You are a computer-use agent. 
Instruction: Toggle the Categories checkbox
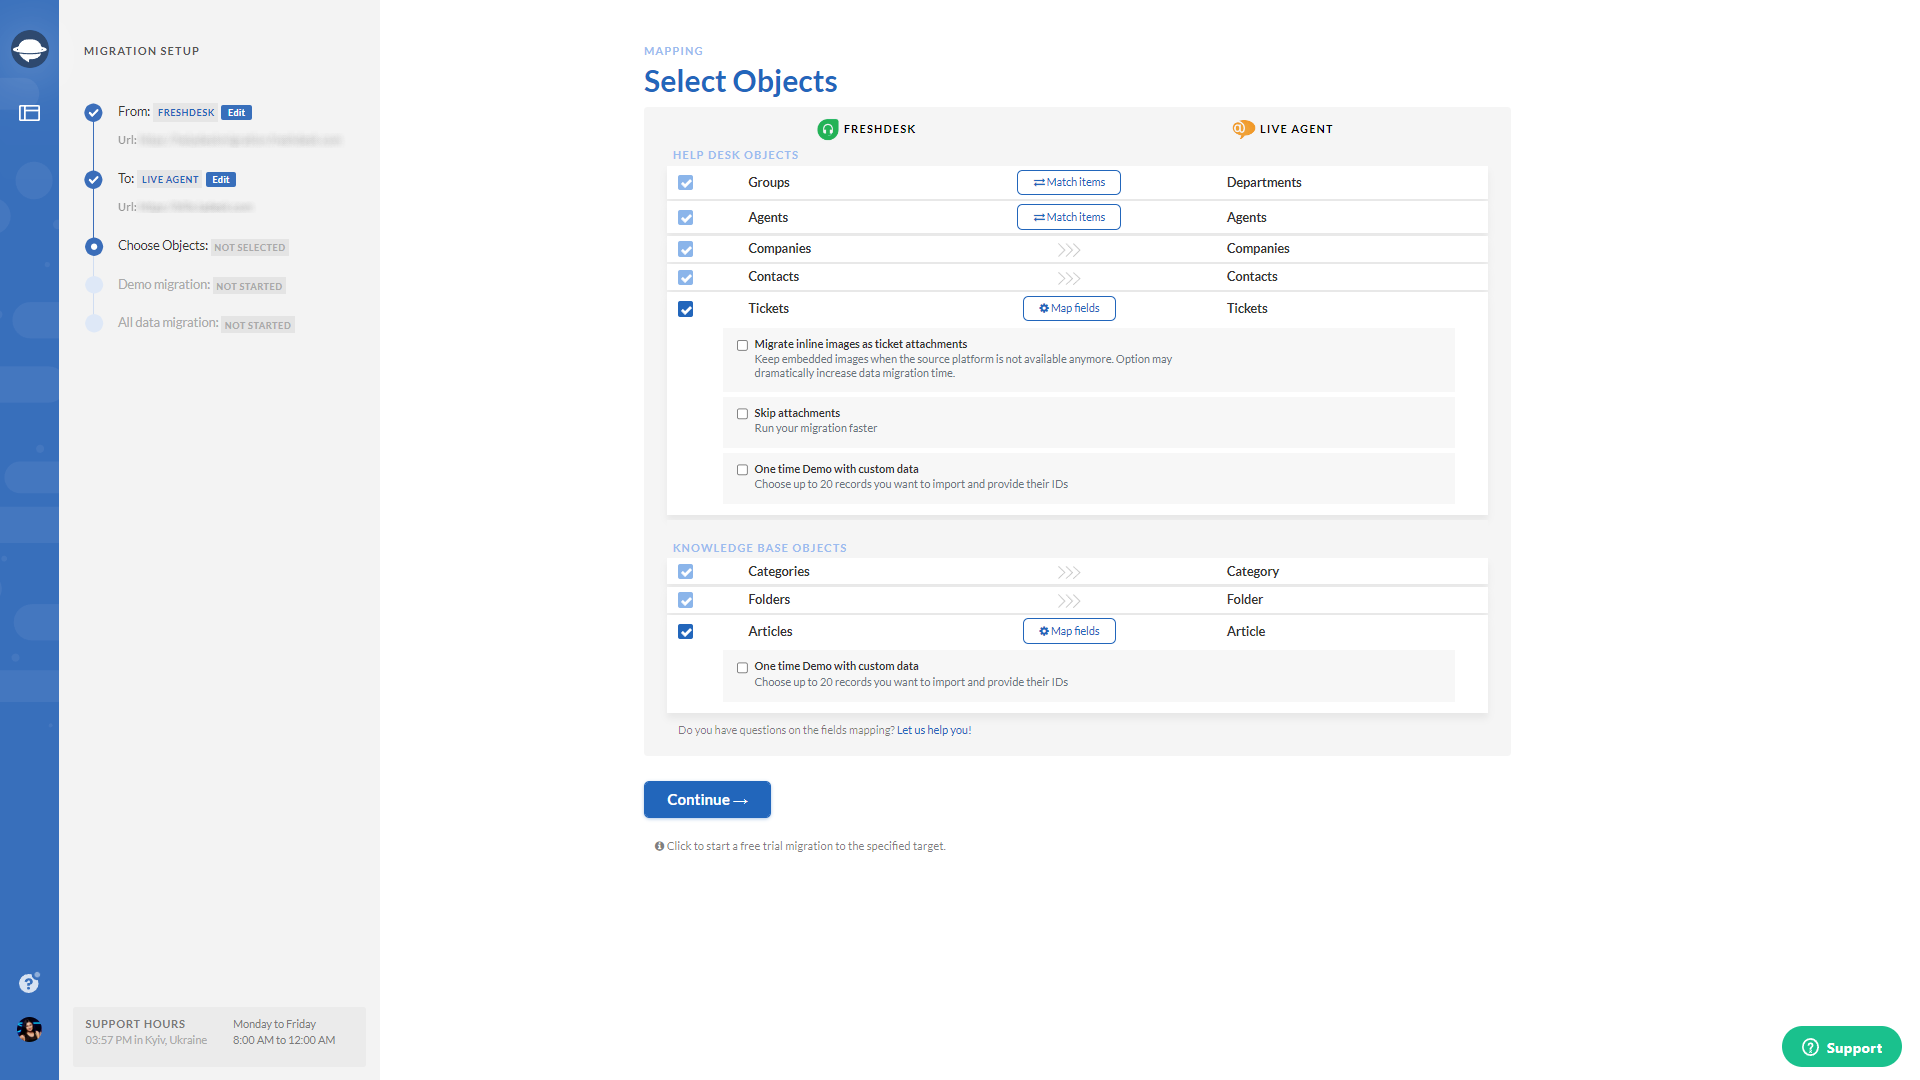685,572
